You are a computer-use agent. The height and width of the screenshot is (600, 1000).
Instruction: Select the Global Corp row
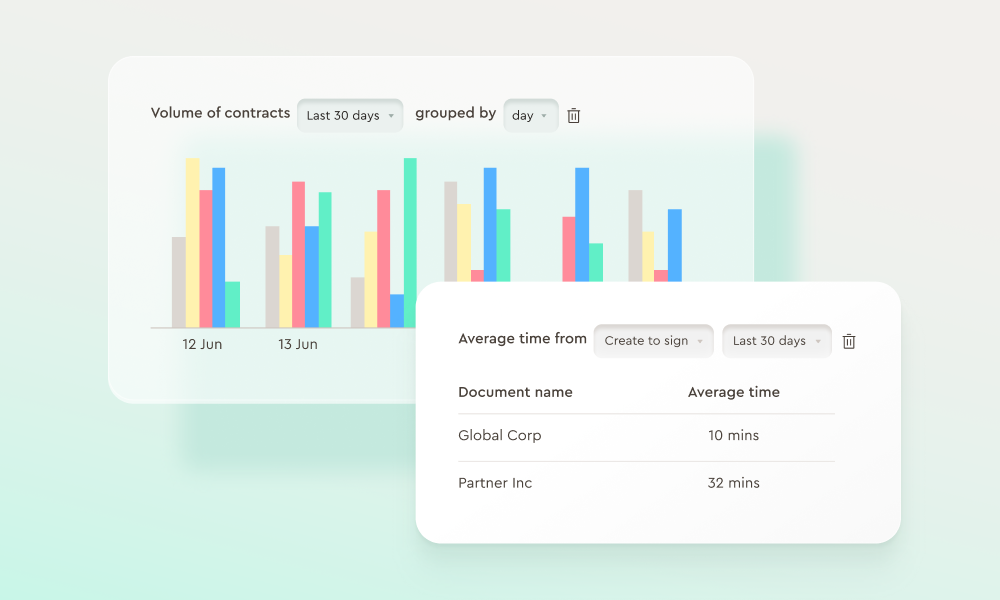click(500, 436)
